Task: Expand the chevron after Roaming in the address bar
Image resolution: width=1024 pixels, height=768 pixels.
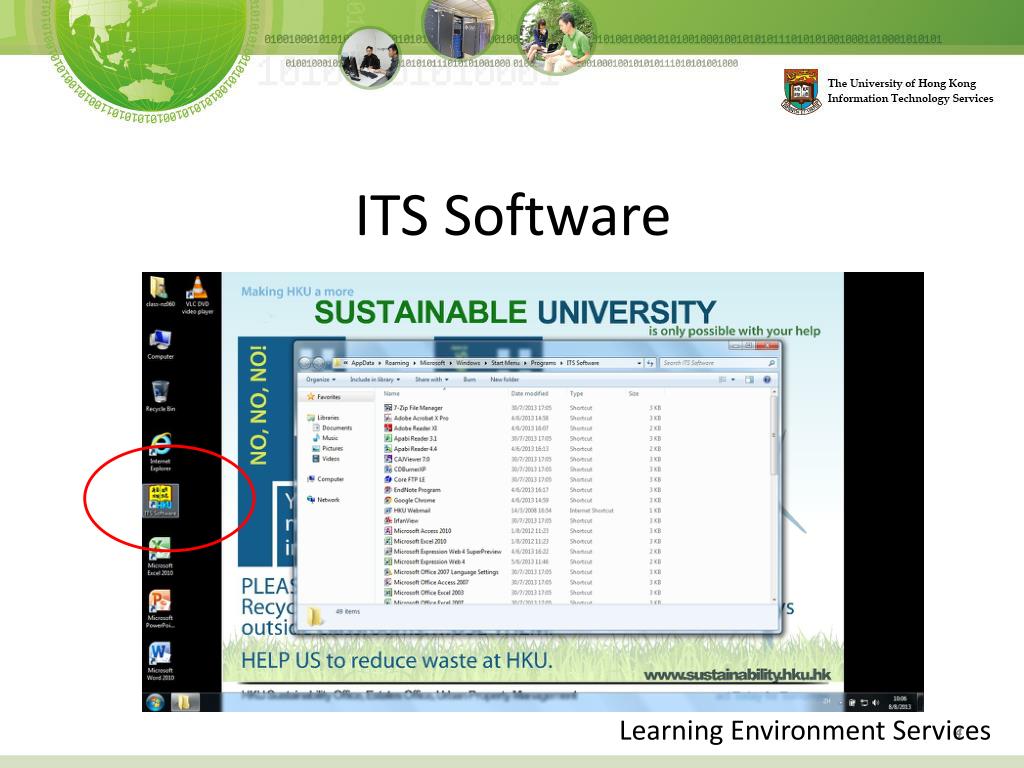Action: [415, 363]
